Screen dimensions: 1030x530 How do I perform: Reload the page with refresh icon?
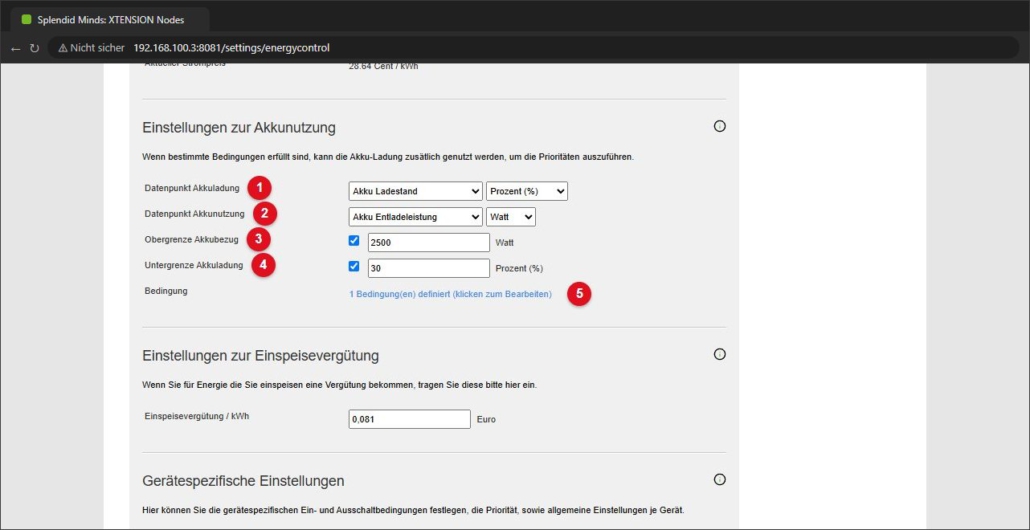pyautogui.click(x=34, y=48)
